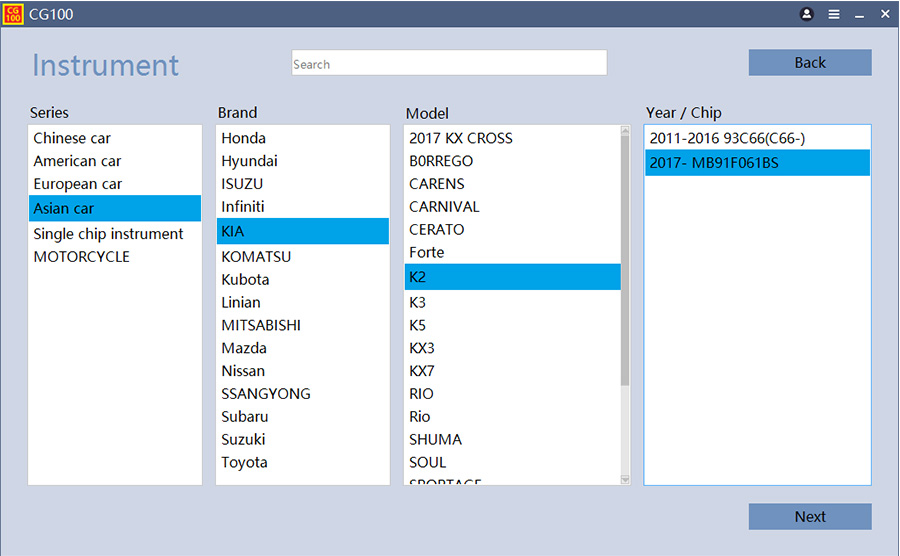
Task: Click the user account icon
Action: pyautogui.click(x=807, y=14)
